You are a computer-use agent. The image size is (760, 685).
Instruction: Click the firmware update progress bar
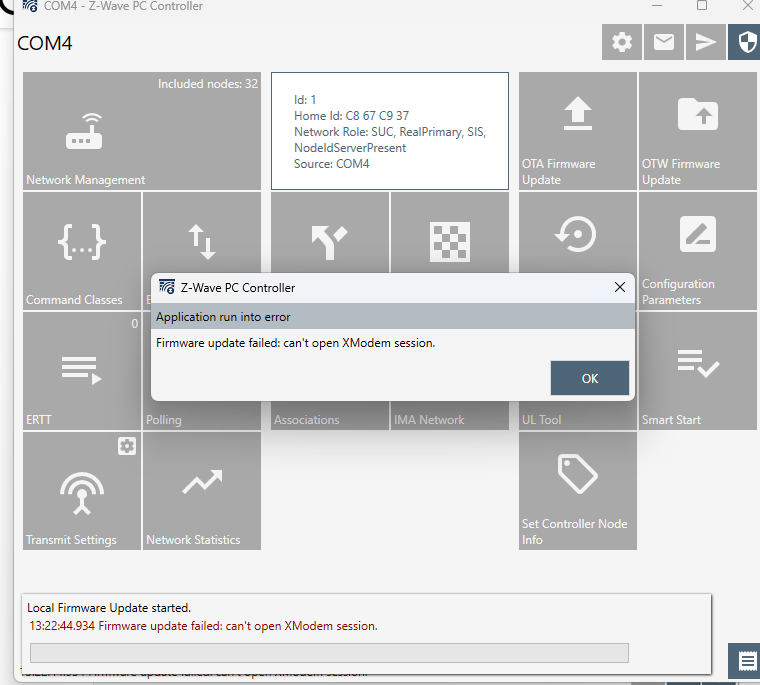[x=329, y=653]
